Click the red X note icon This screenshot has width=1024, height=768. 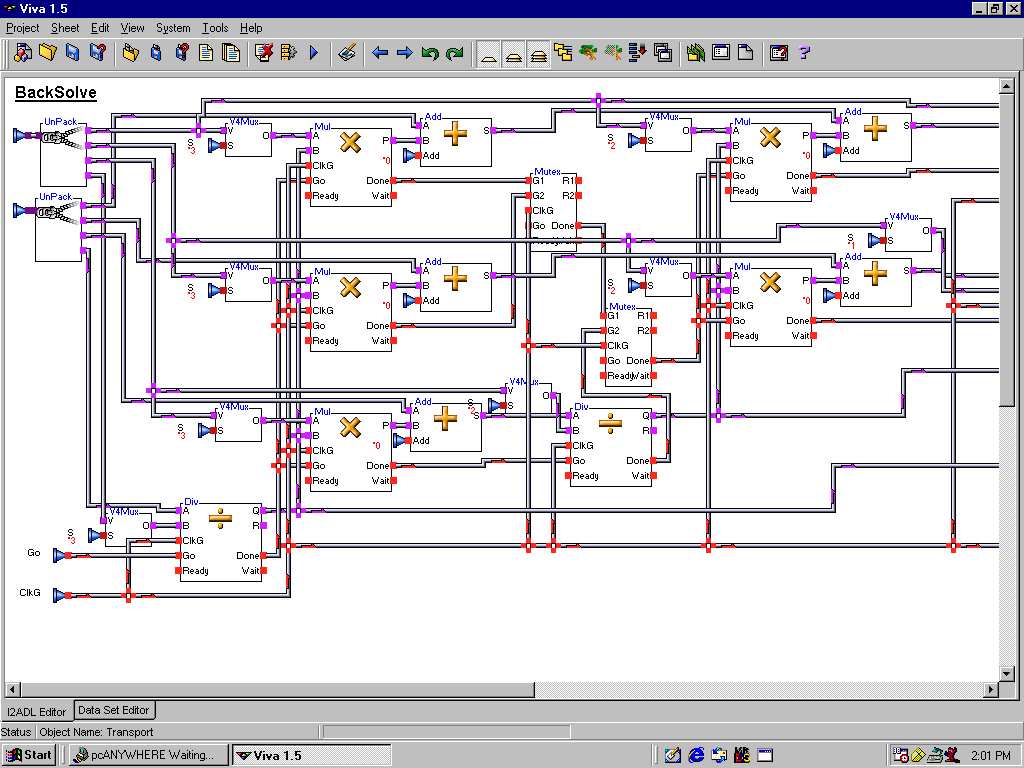click(x=264, y=53)
